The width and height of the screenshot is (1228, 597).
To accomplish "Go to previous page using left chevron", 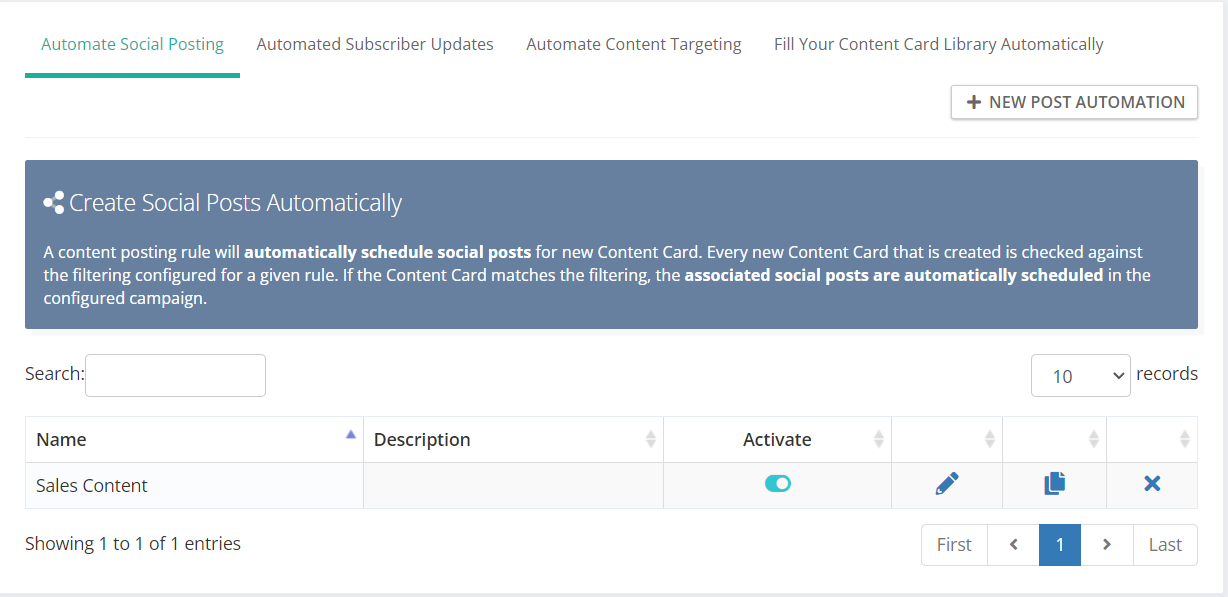I will click(x=1013, y=545).
